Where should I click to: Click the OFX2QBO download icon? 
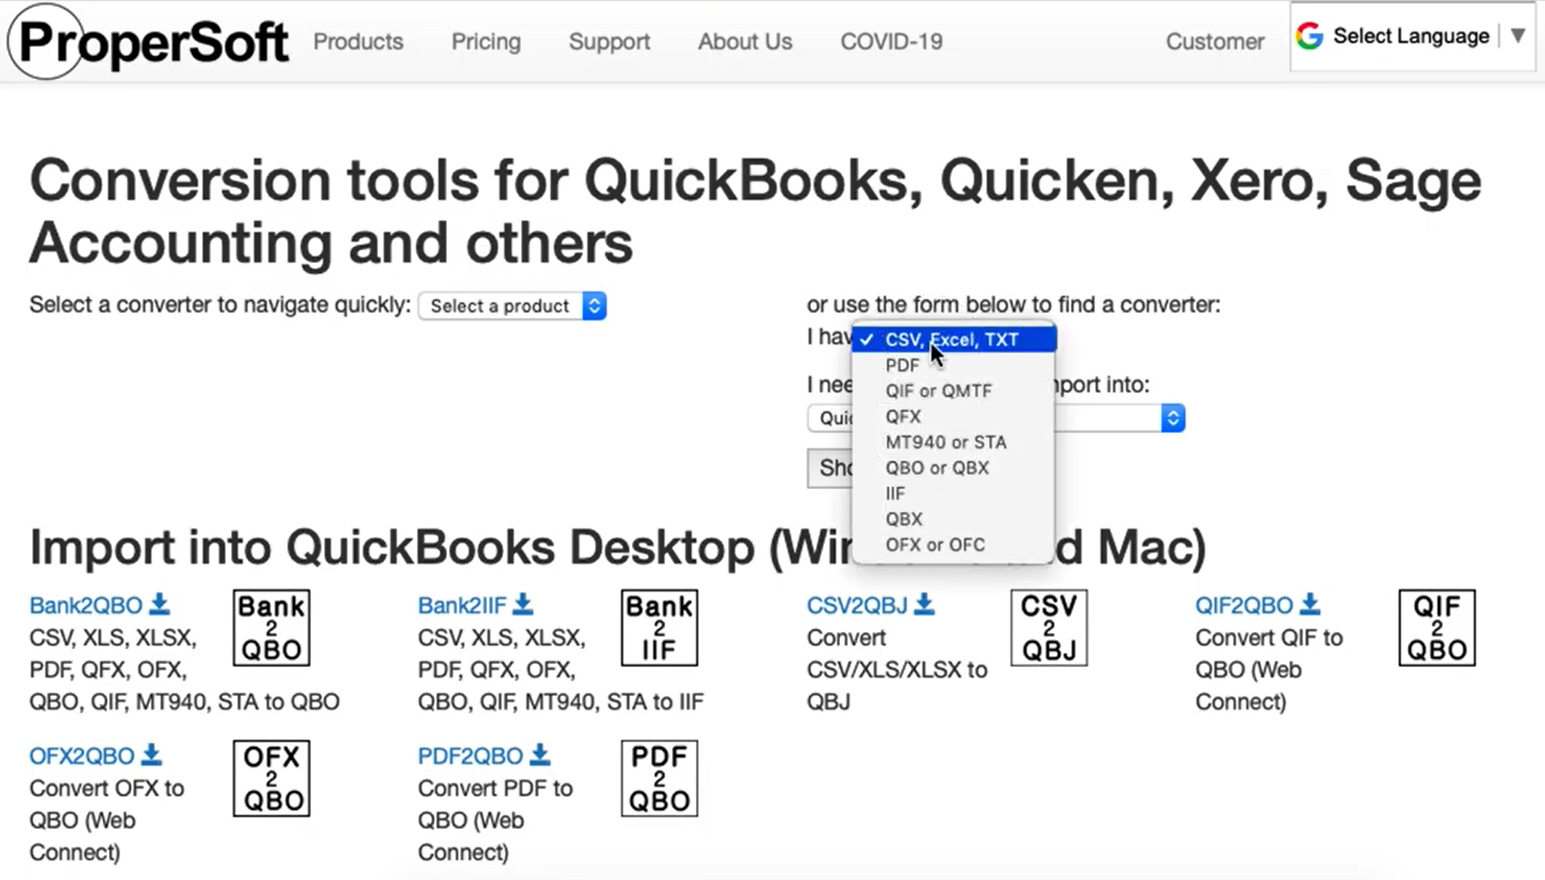click(x=151, y=754)
